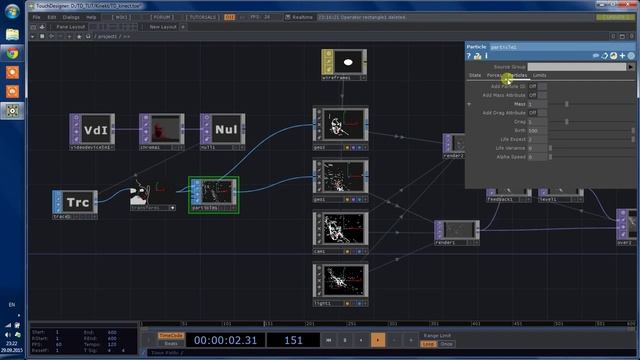Select the particle1 node

[213, 195]
